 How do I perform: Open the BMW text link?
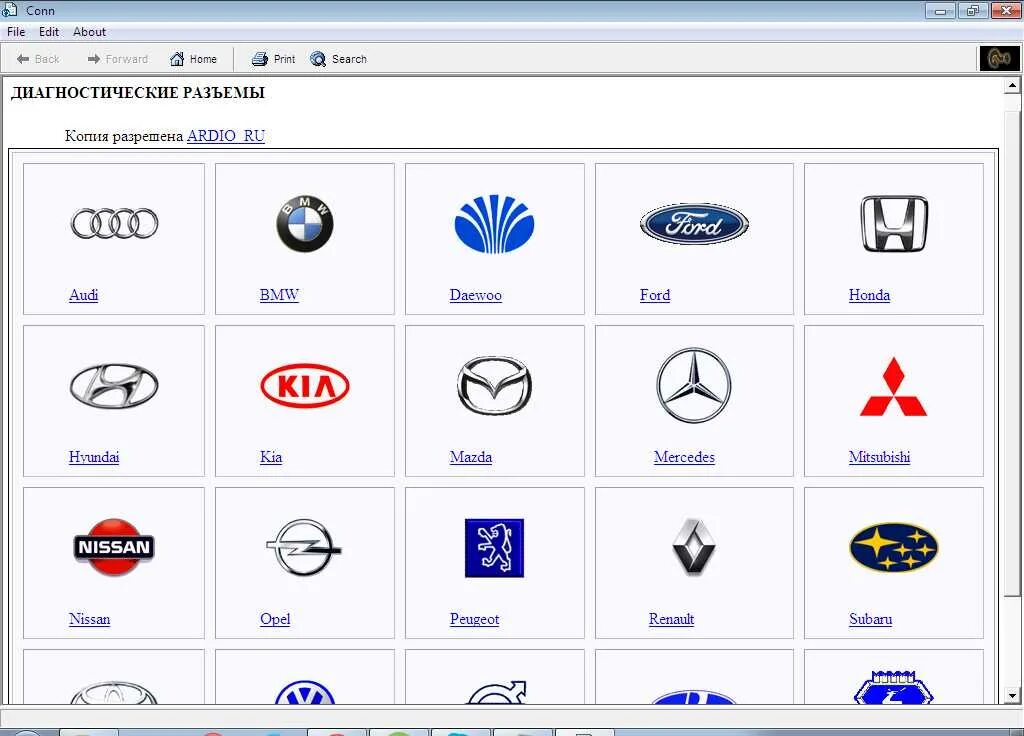(x=280, y=295)
